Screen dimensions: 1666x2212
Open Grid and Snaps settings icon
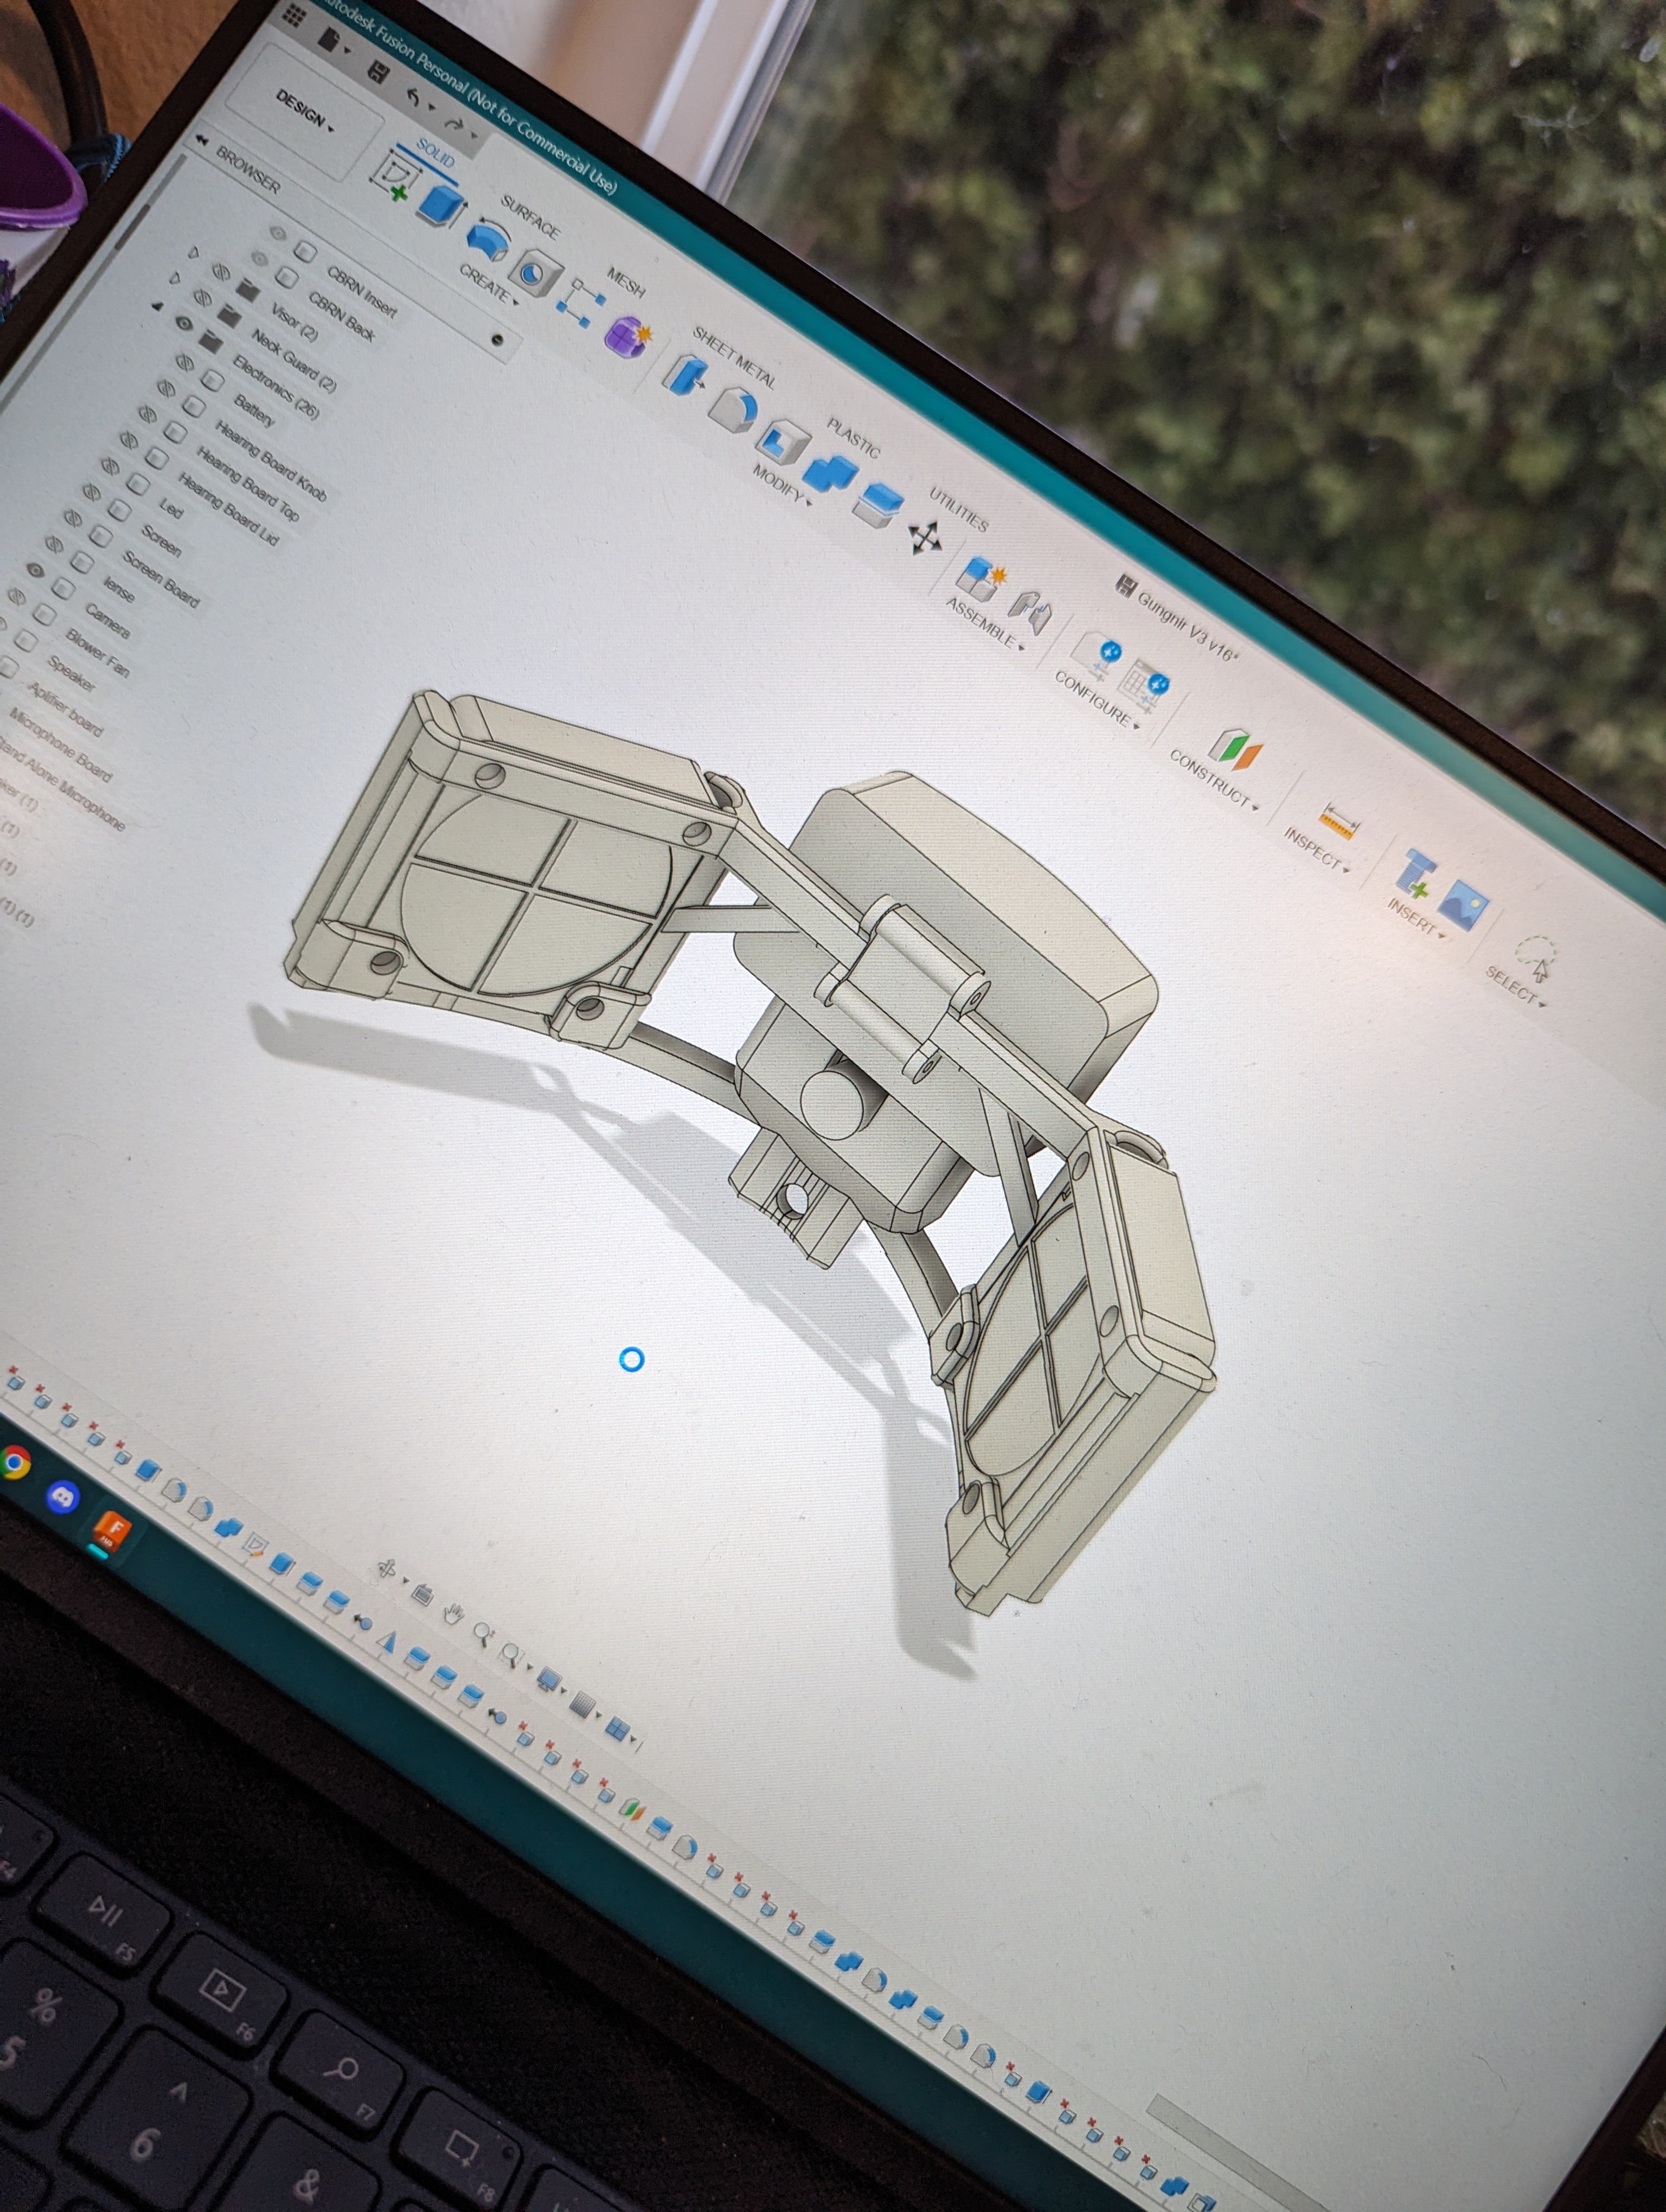point(584,1705)
